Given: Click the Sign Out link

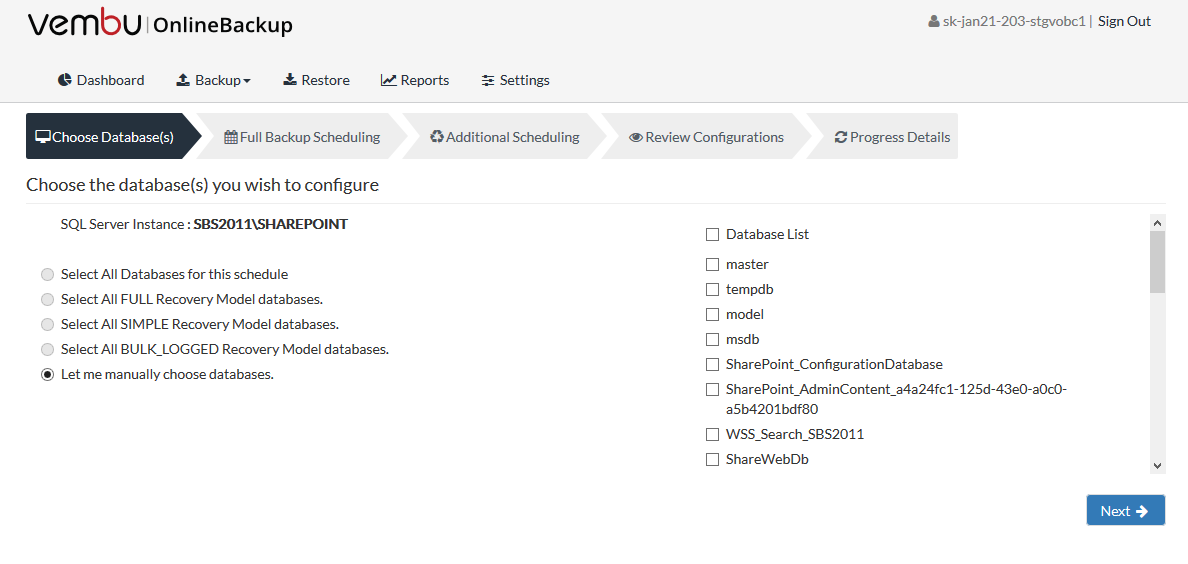Looking at the screenshot, I should click(x=1124, y=21).
